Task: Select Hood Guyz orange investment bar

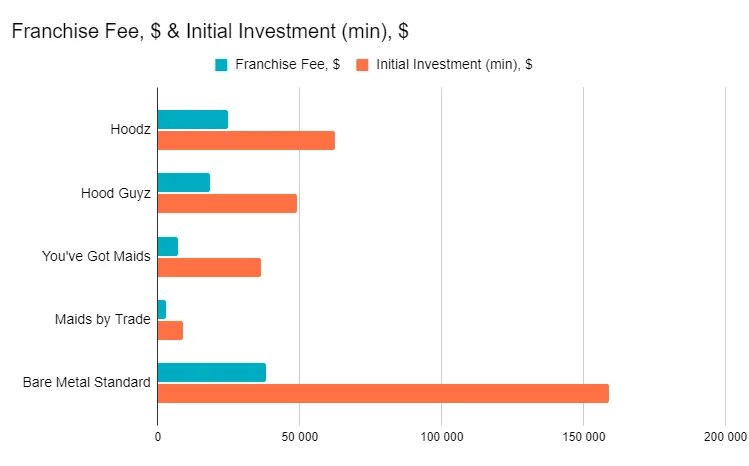Action: [227, 203]
